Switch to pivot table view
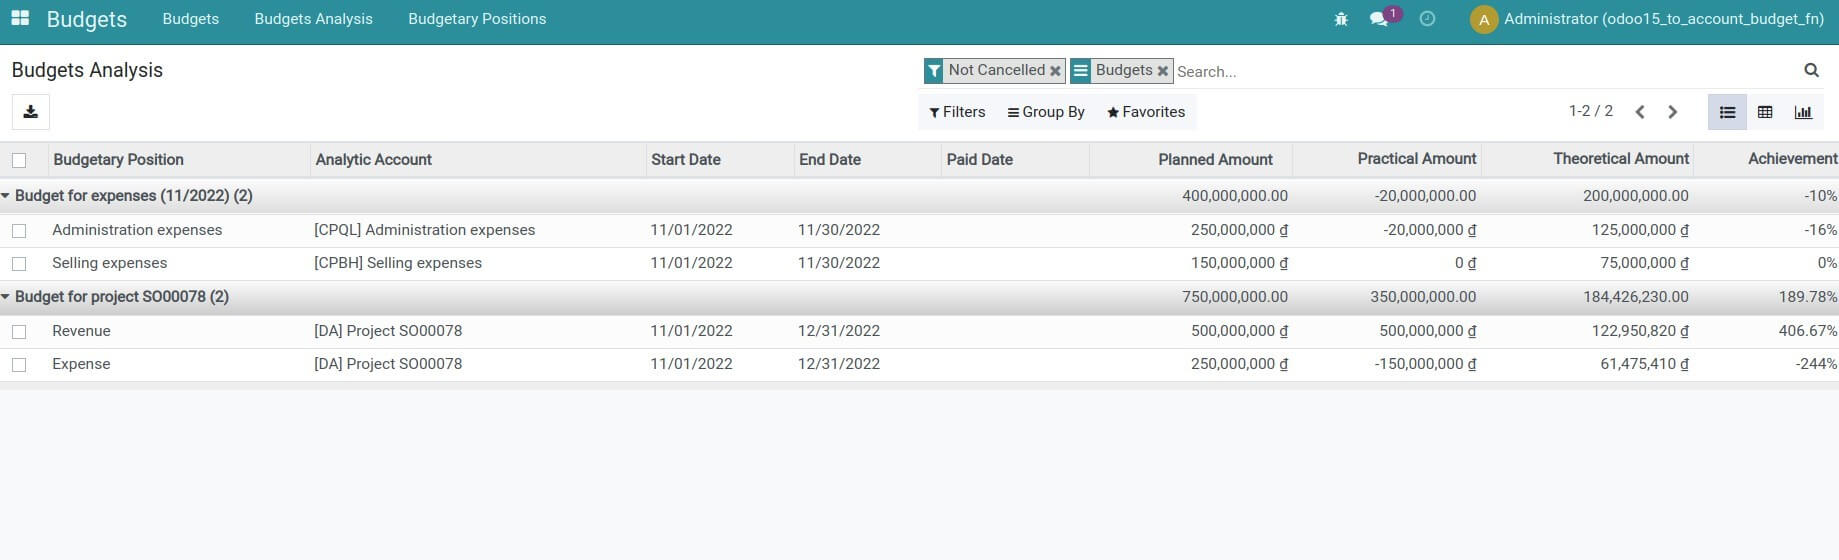The image size is (1839, 560). [x=1765, y=112]
